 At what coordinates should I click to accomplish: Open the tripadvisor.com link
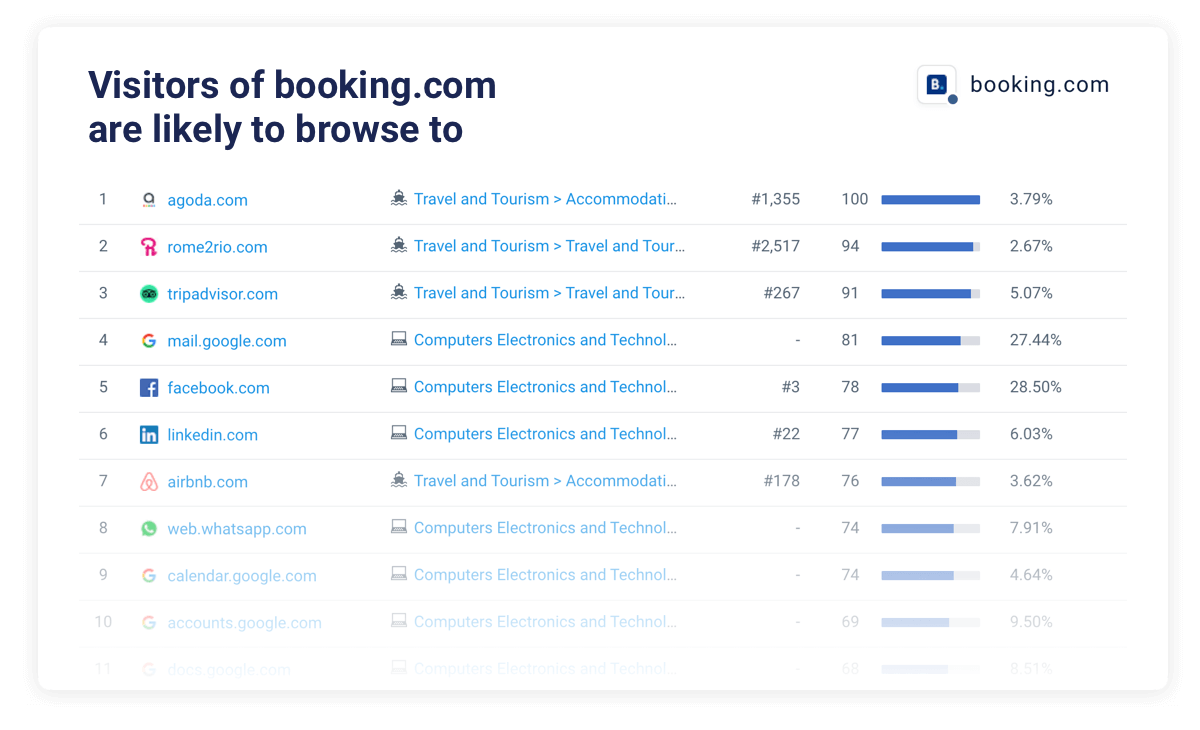click(222, 294)
